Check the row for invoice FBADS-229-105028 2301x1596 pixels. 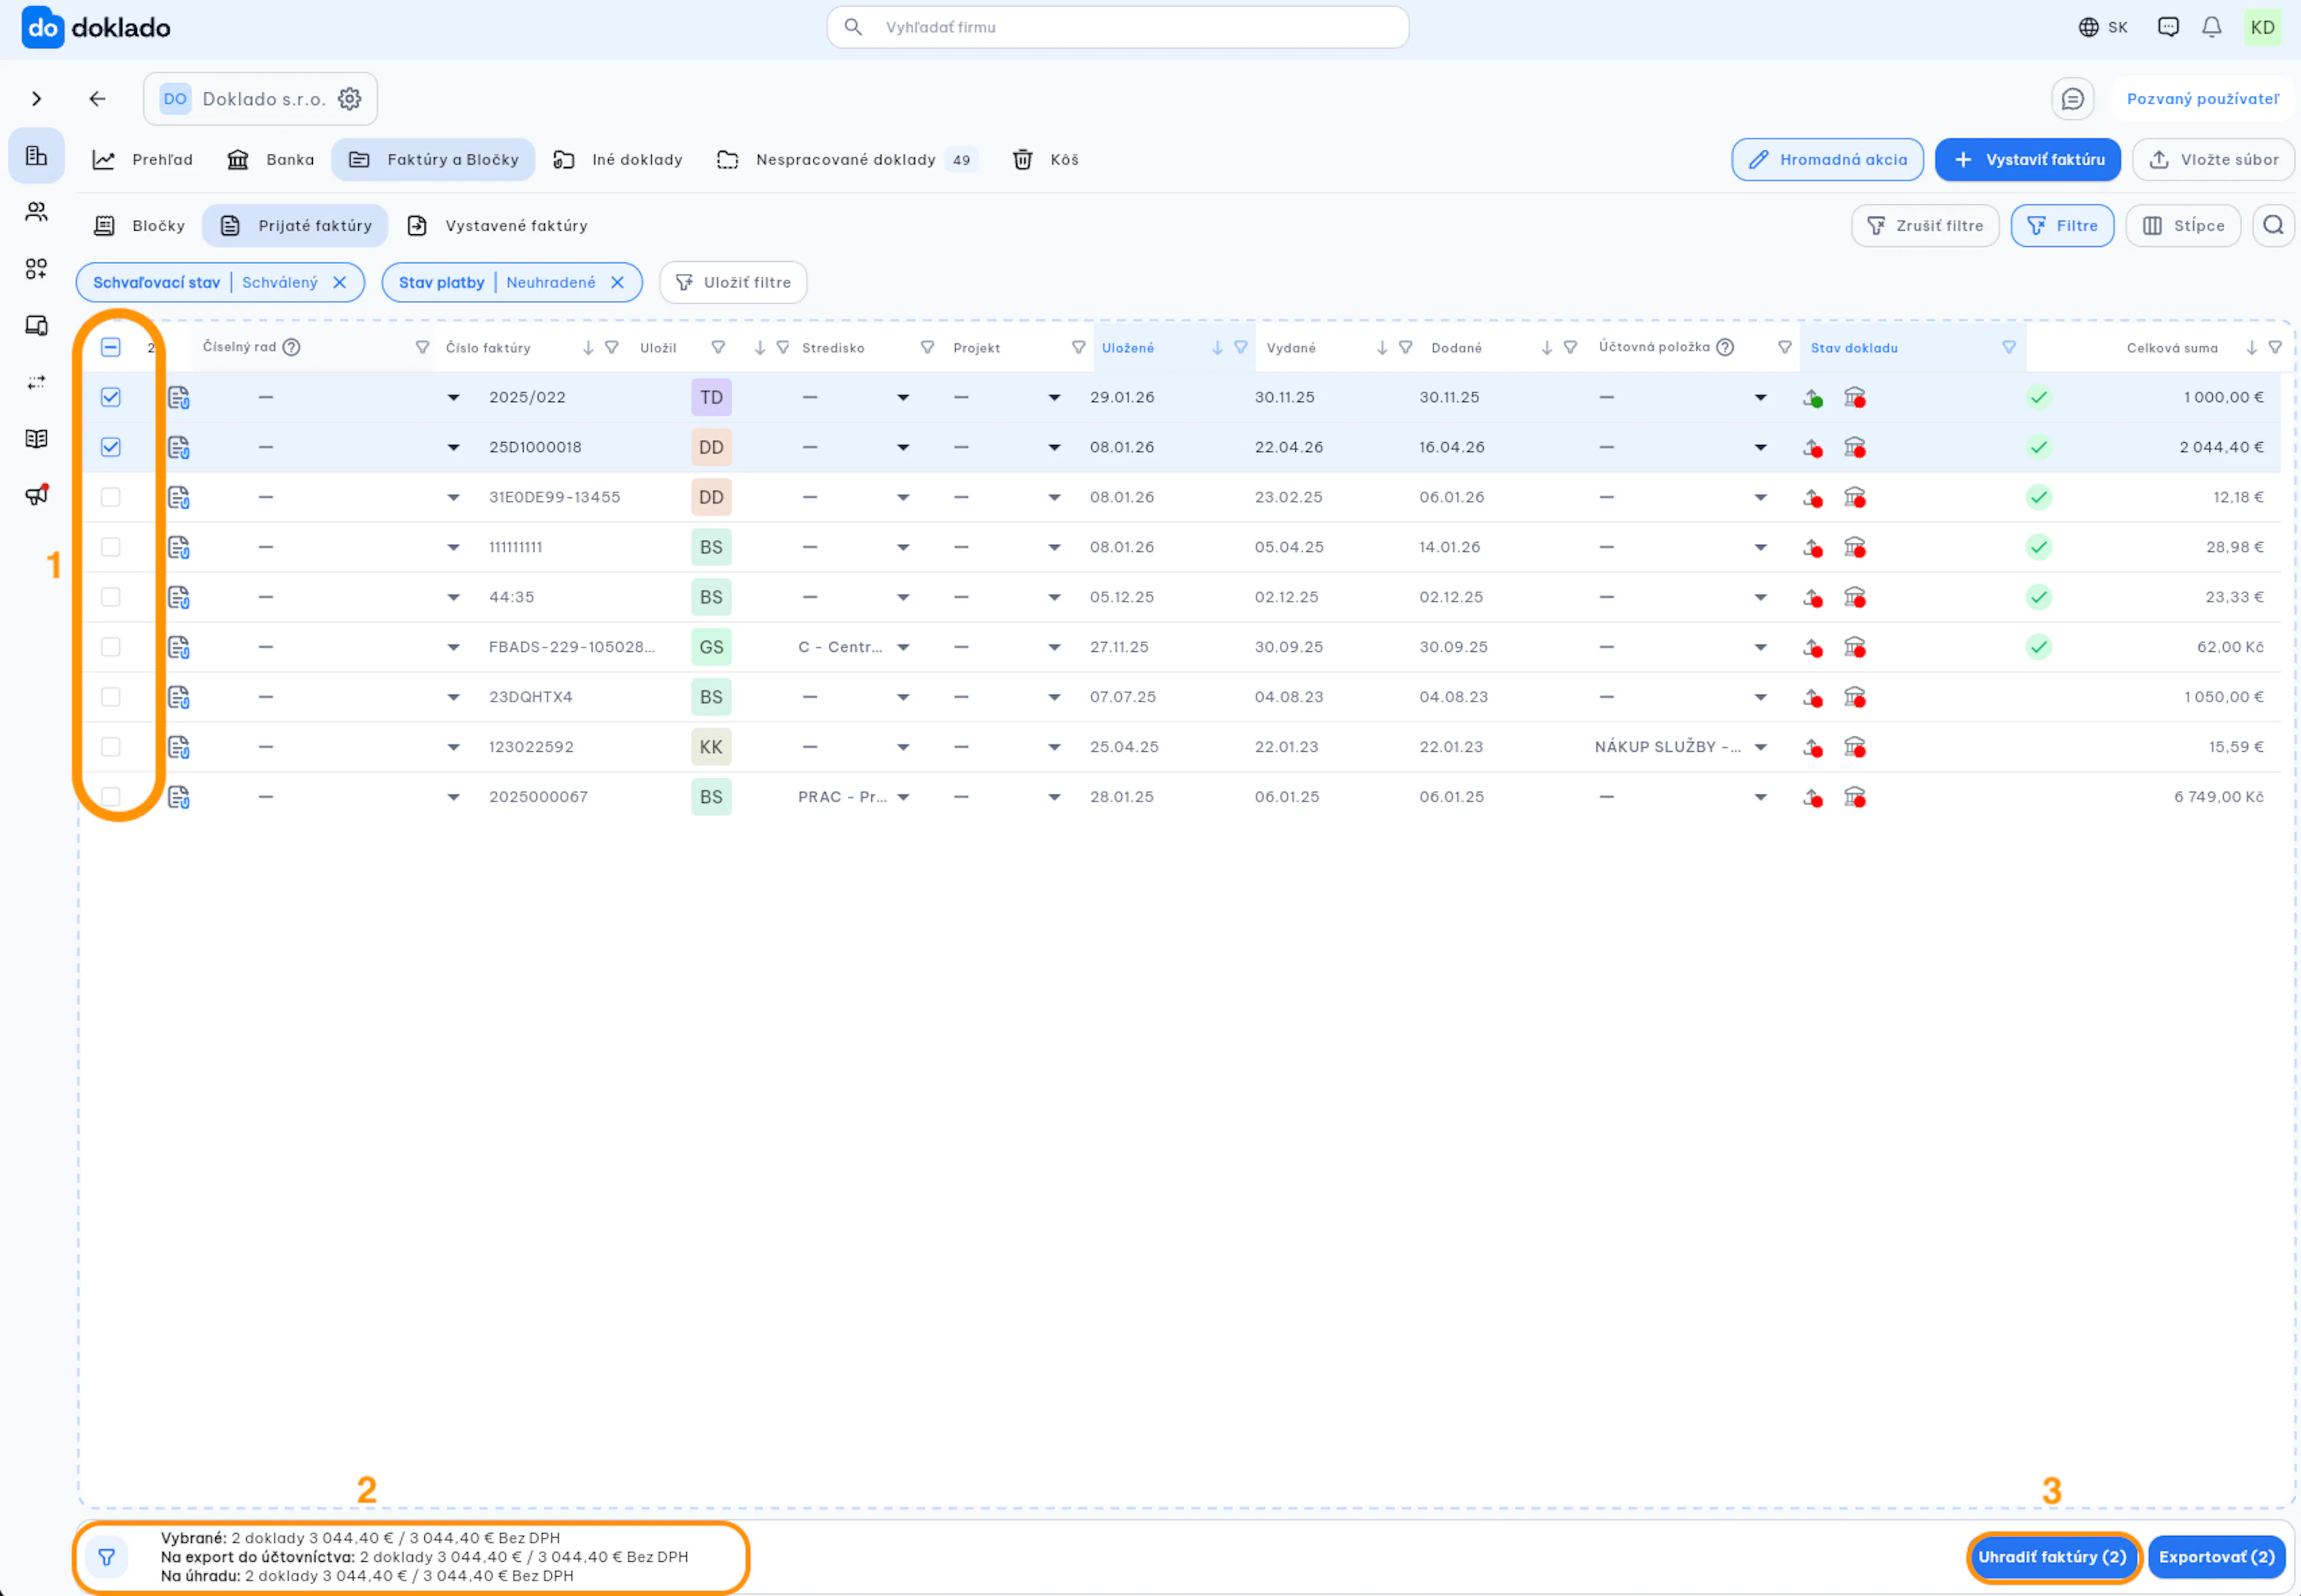110,647
